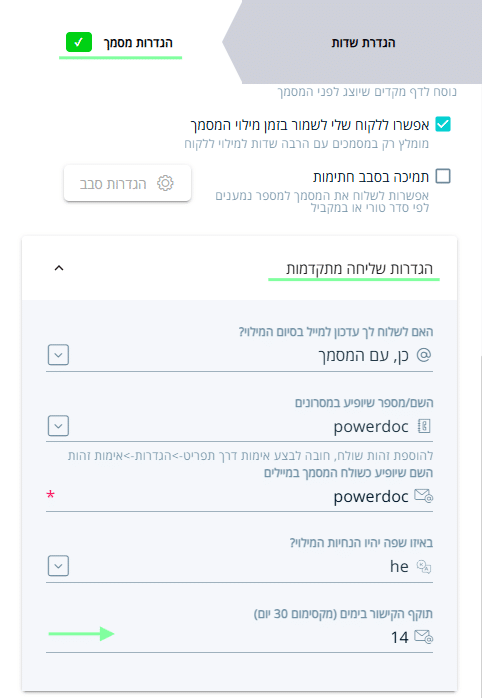The width and height of the screenshot is (482, 698).
Task: Click the envelope icon beside link validity days
Action: click(x=424, y=637)
